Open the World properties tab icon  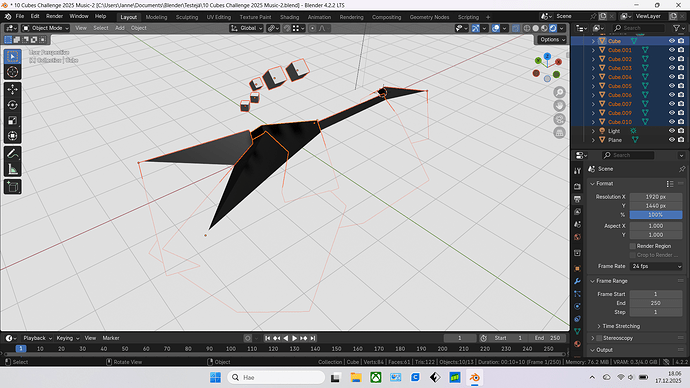coord(577,237)
